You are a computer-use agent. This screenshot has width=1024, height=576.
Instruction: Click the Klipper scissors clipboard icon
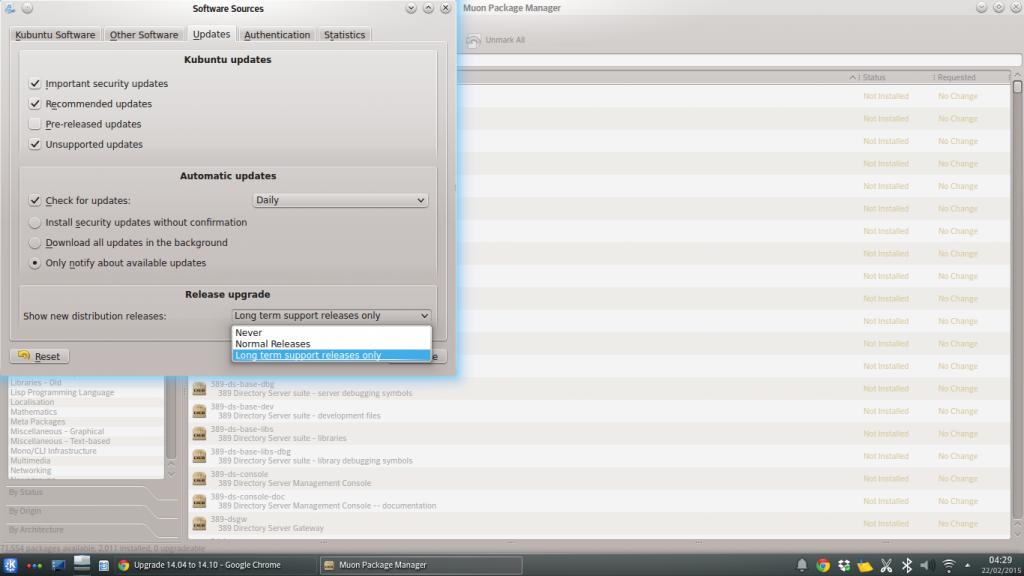tap(886, 565)
